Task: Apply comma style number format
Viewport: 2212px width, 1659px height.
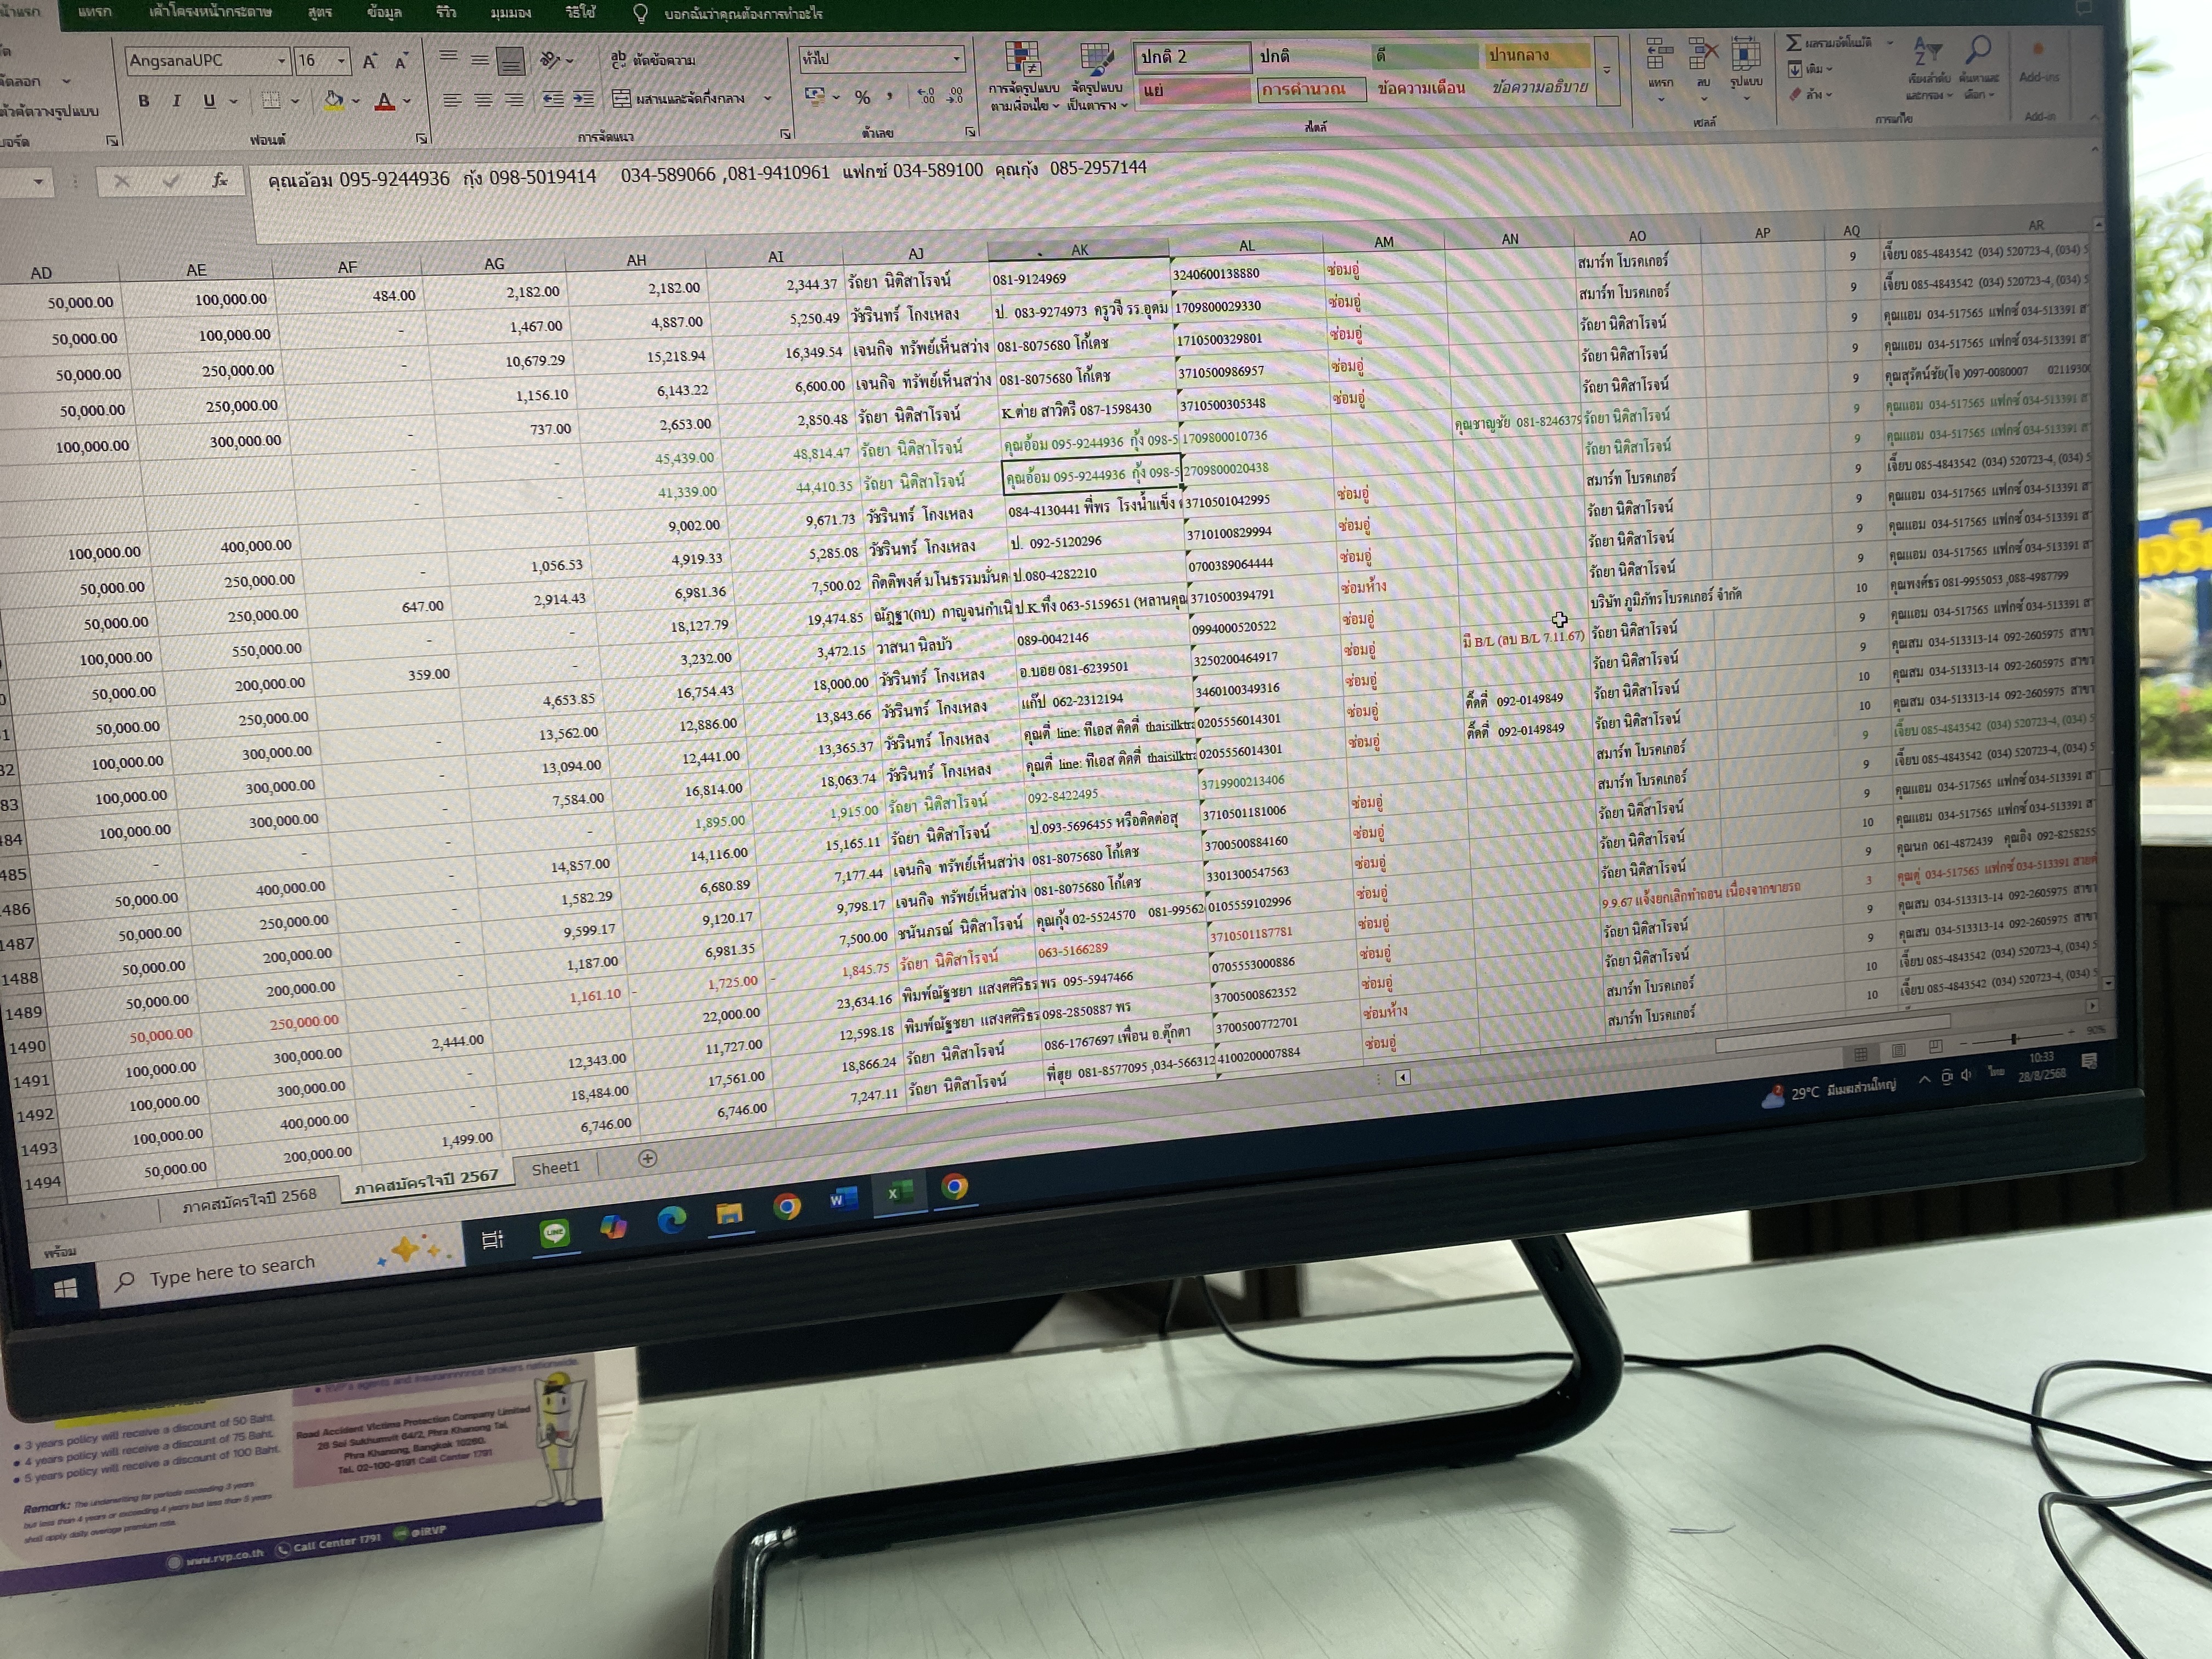Action: (889, 96)
